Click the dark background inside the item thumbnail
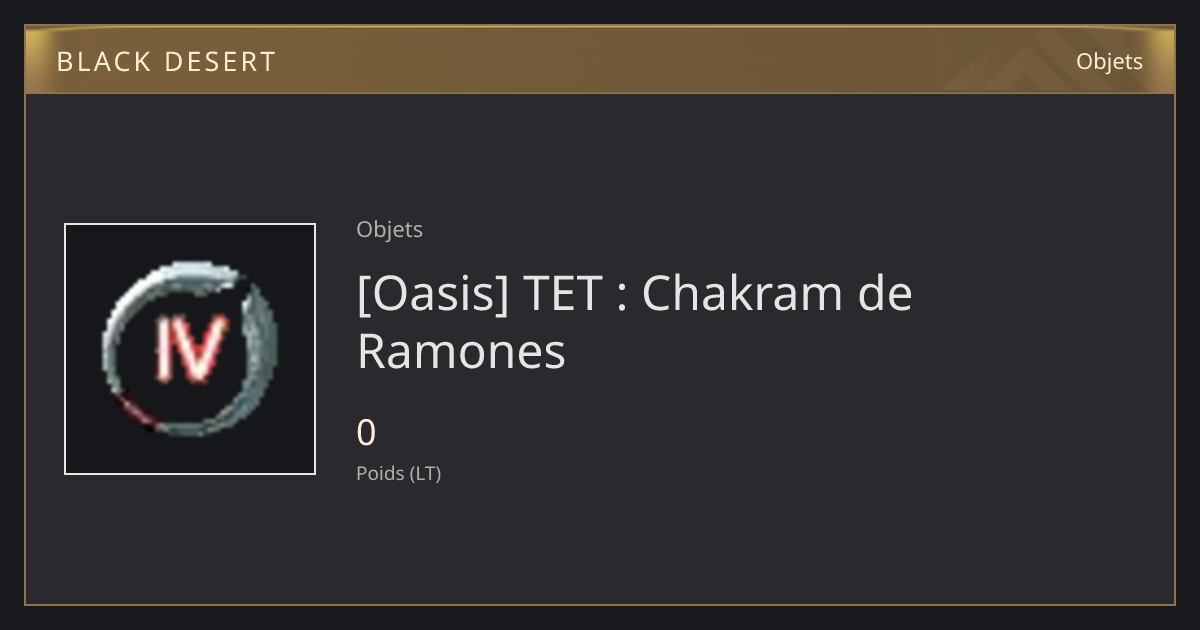This screenshot has height=630, width=1200. 90,250
